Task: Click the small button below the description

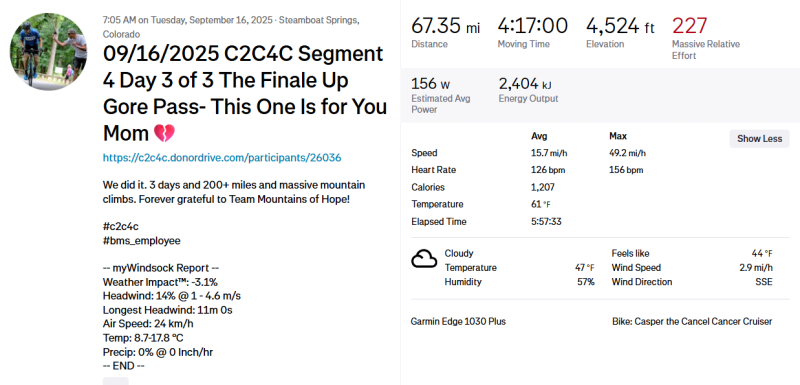Action: pyautogui.click(x=116, y=381)
